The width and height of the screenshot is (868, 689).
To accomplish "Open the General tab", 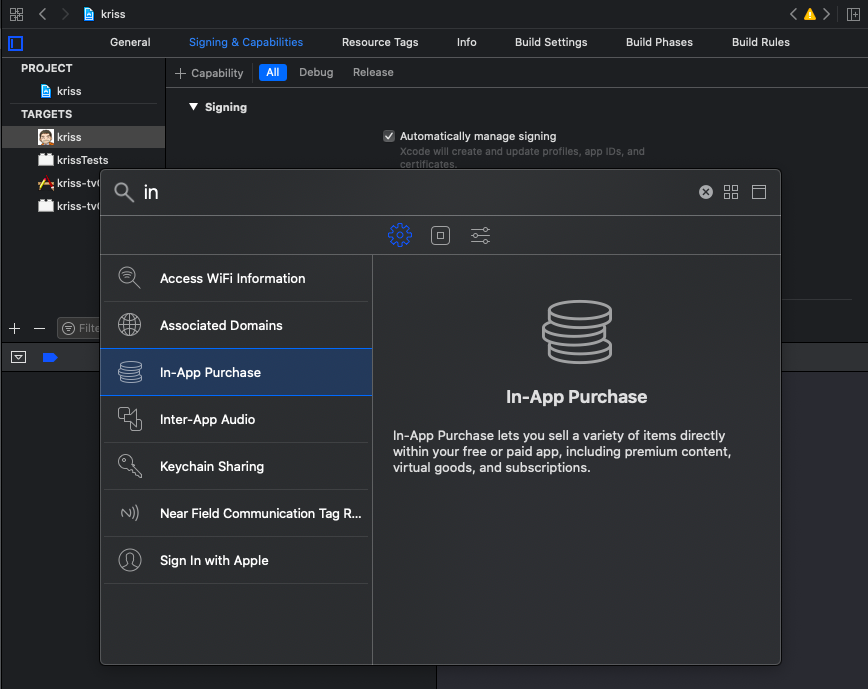I will (x=130, y=42).
